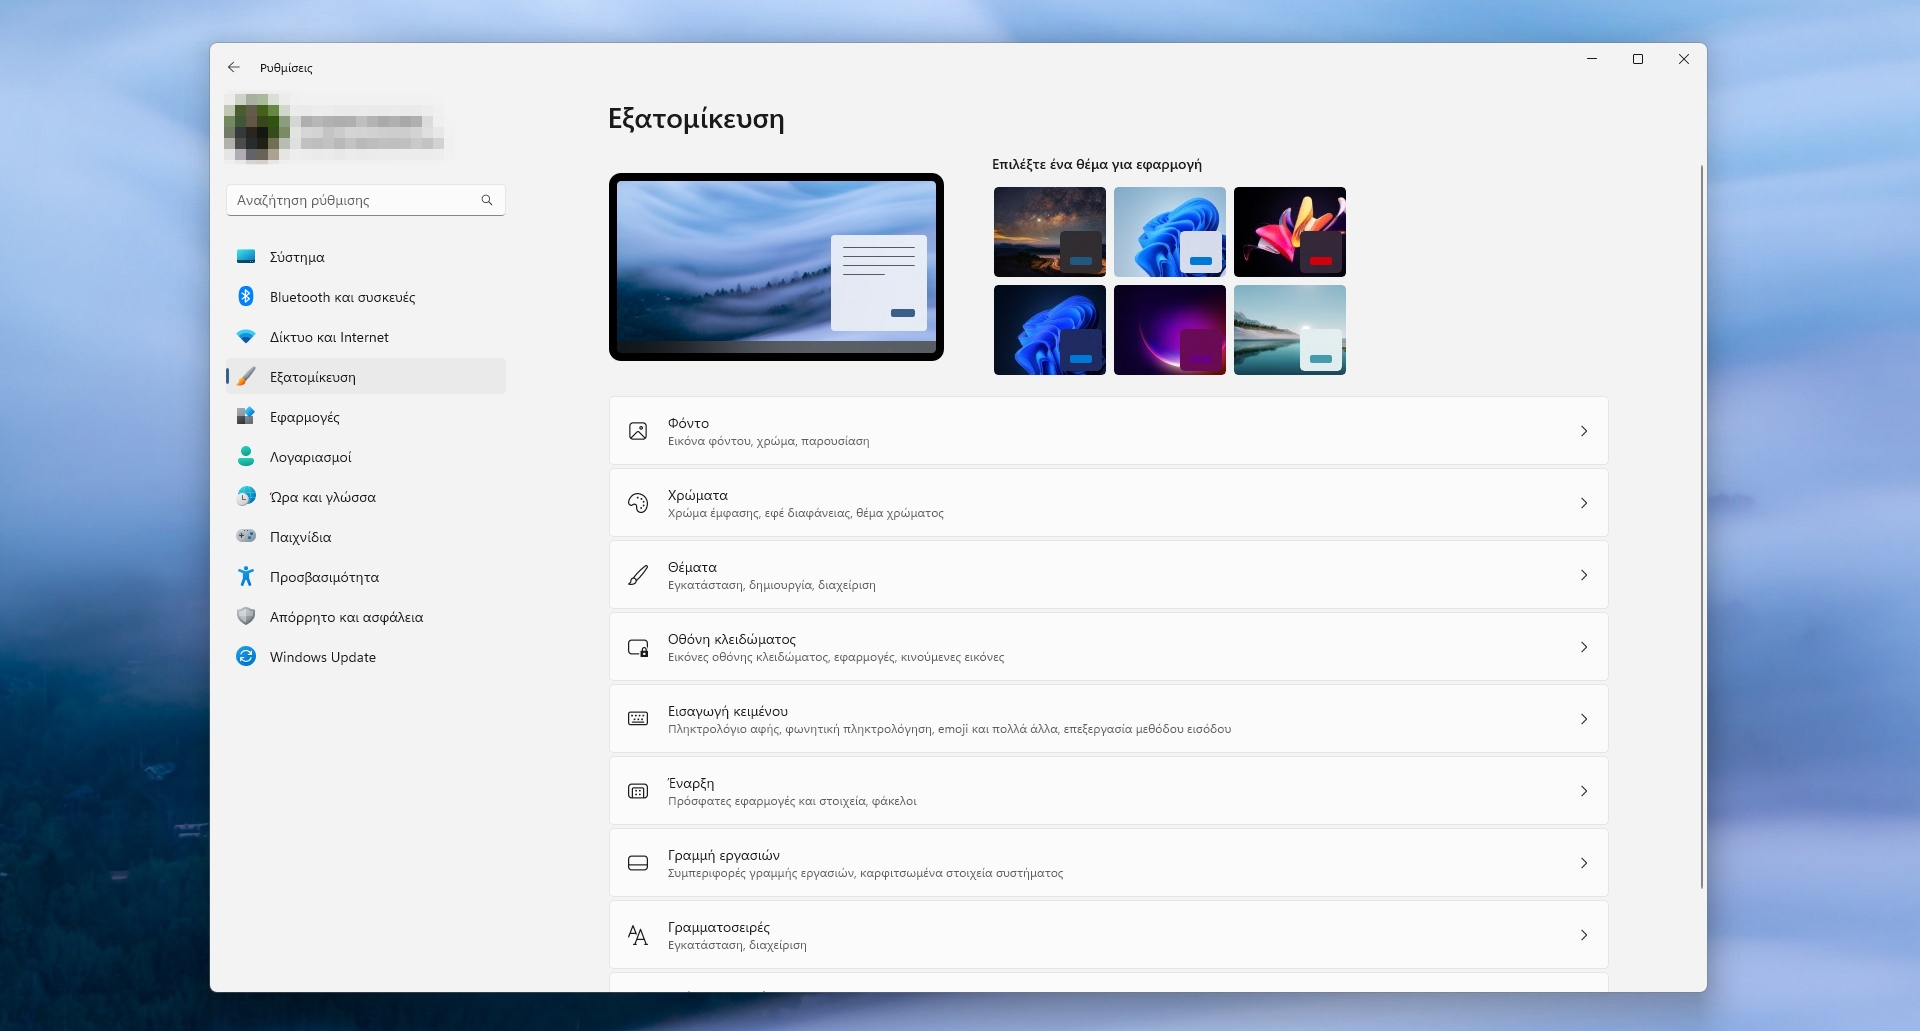Open the Έναρξη personalization settings
1920x1031 pixels.
coord(1108,791)
